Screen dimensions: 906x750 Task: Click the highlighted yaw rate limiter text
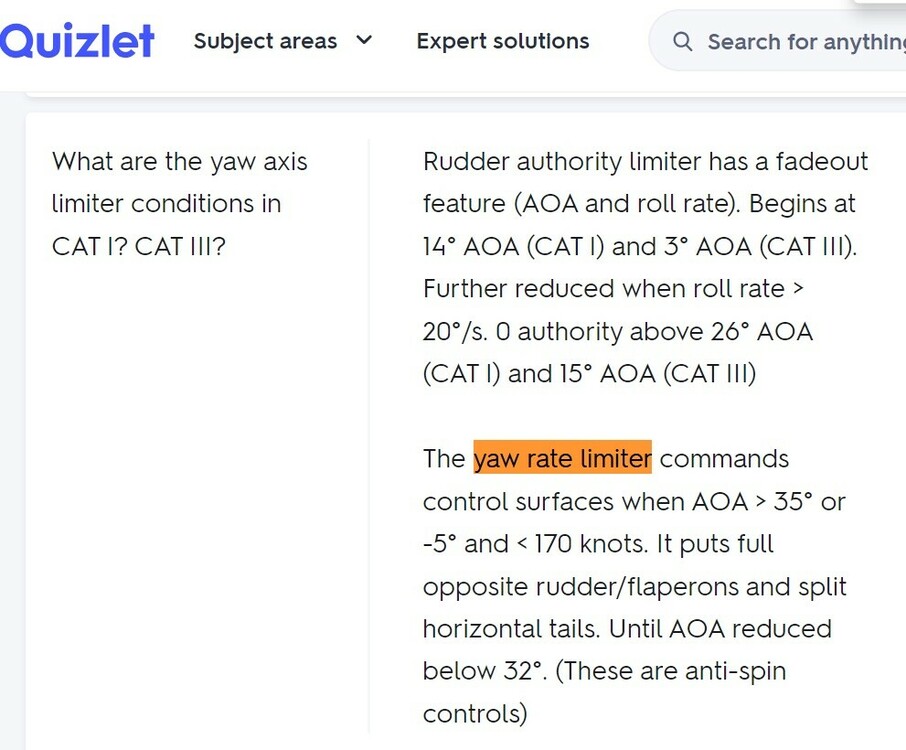[x=562, y=459]
